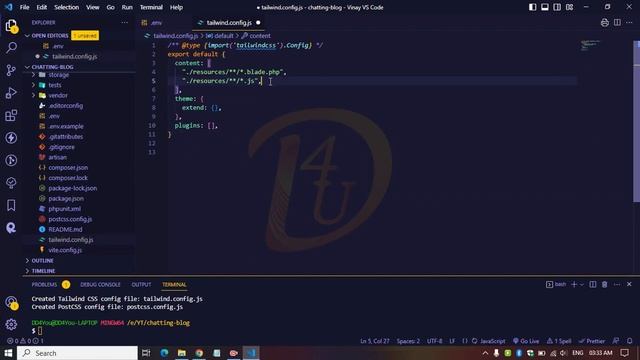
Task: Open the Accounts icon in activity bar
Action: click(11, 302)
